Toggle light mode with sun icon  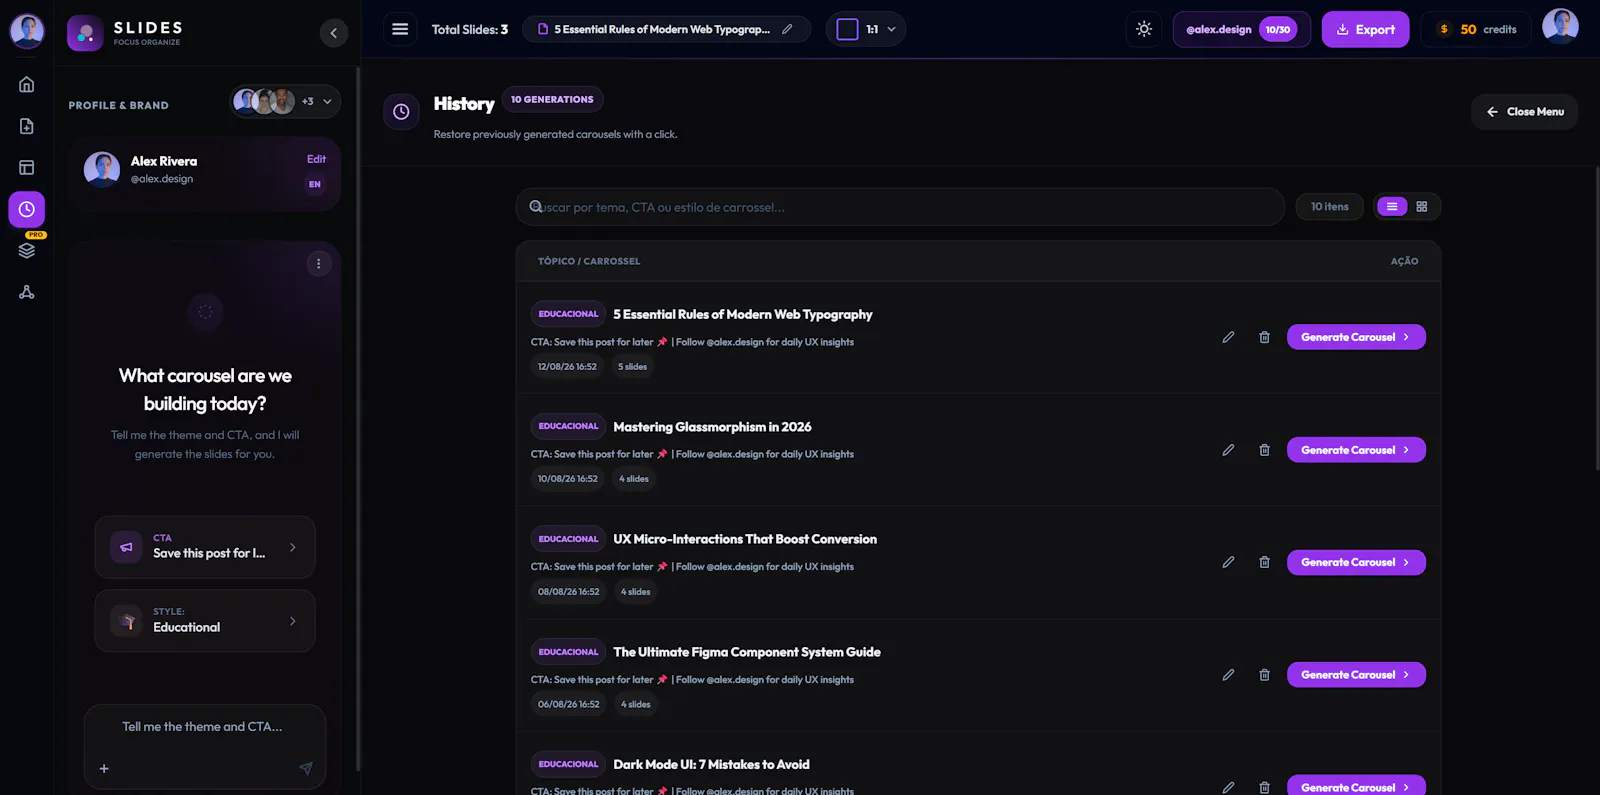[x=1144, y=29]
